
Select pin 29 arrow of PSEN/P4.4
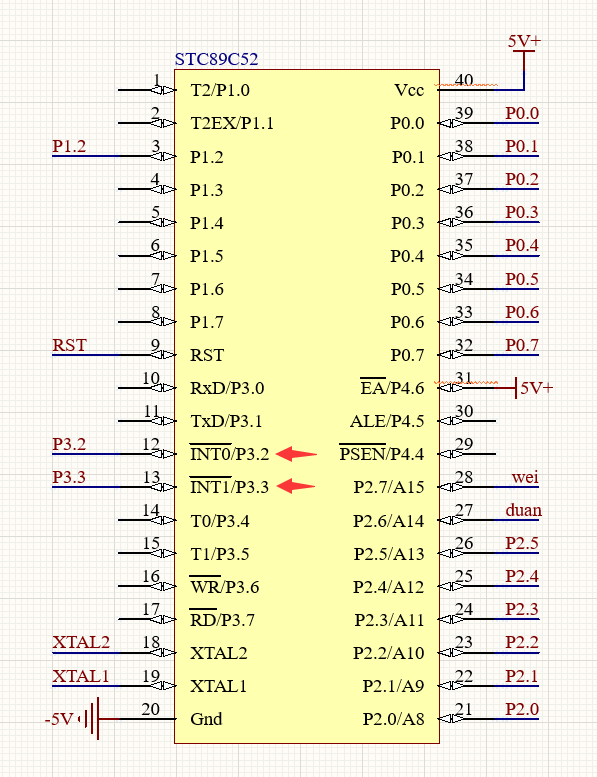(451, 454)
